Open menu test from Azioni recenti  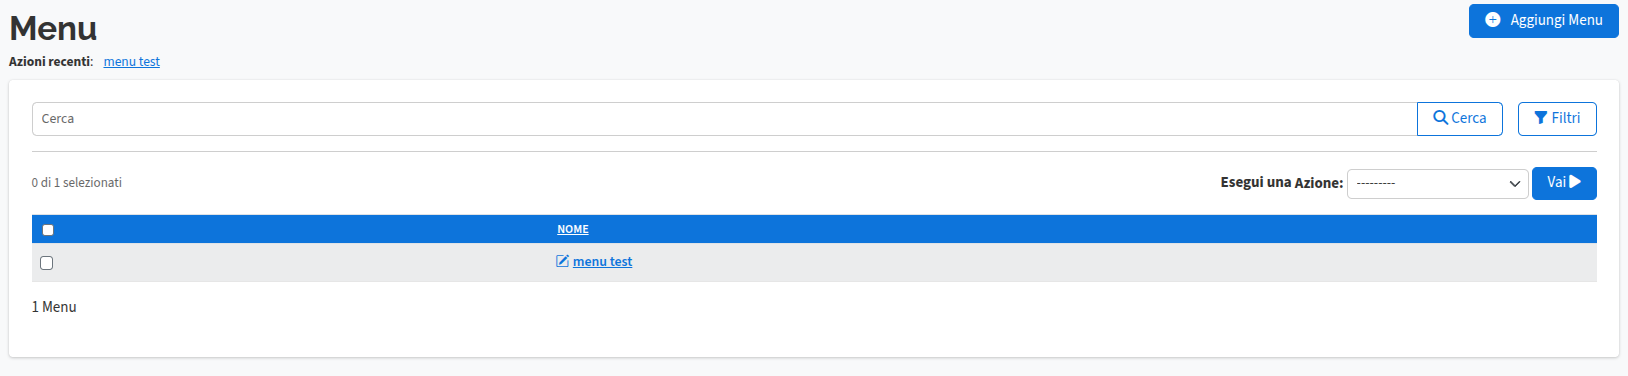point(132,62)
